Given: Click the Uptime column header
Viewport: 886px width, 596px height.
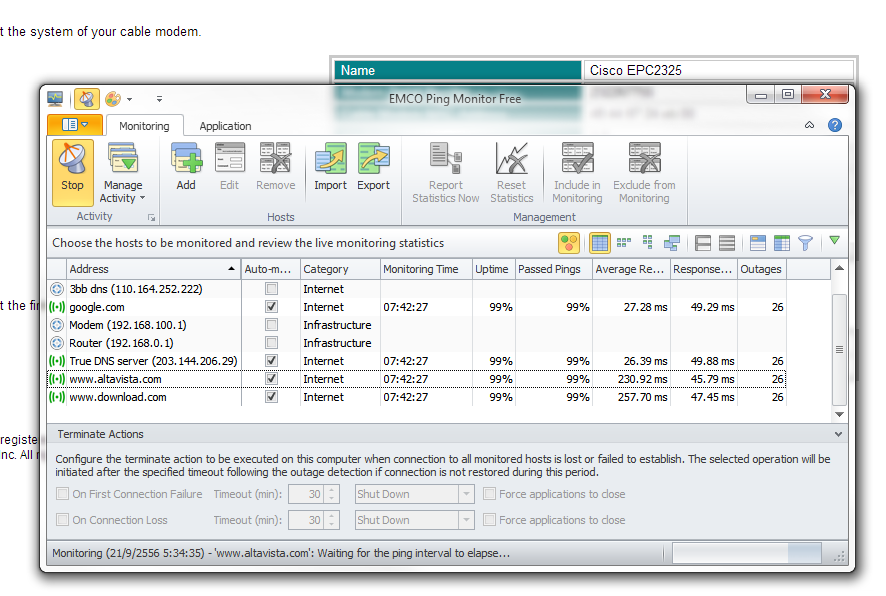Looking at the screenshot, I should (492, 269).
